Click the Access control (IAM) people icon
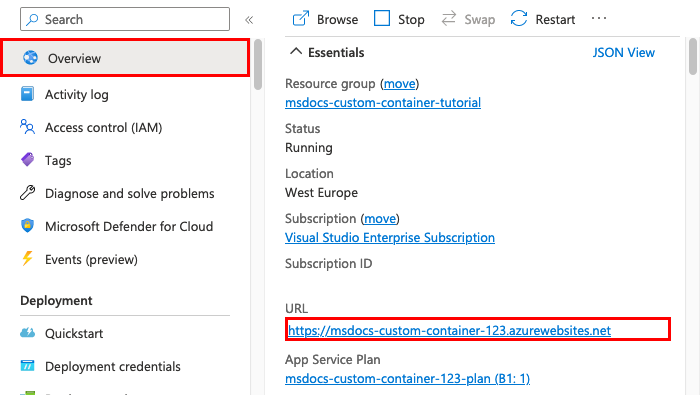 coord(27,127)
